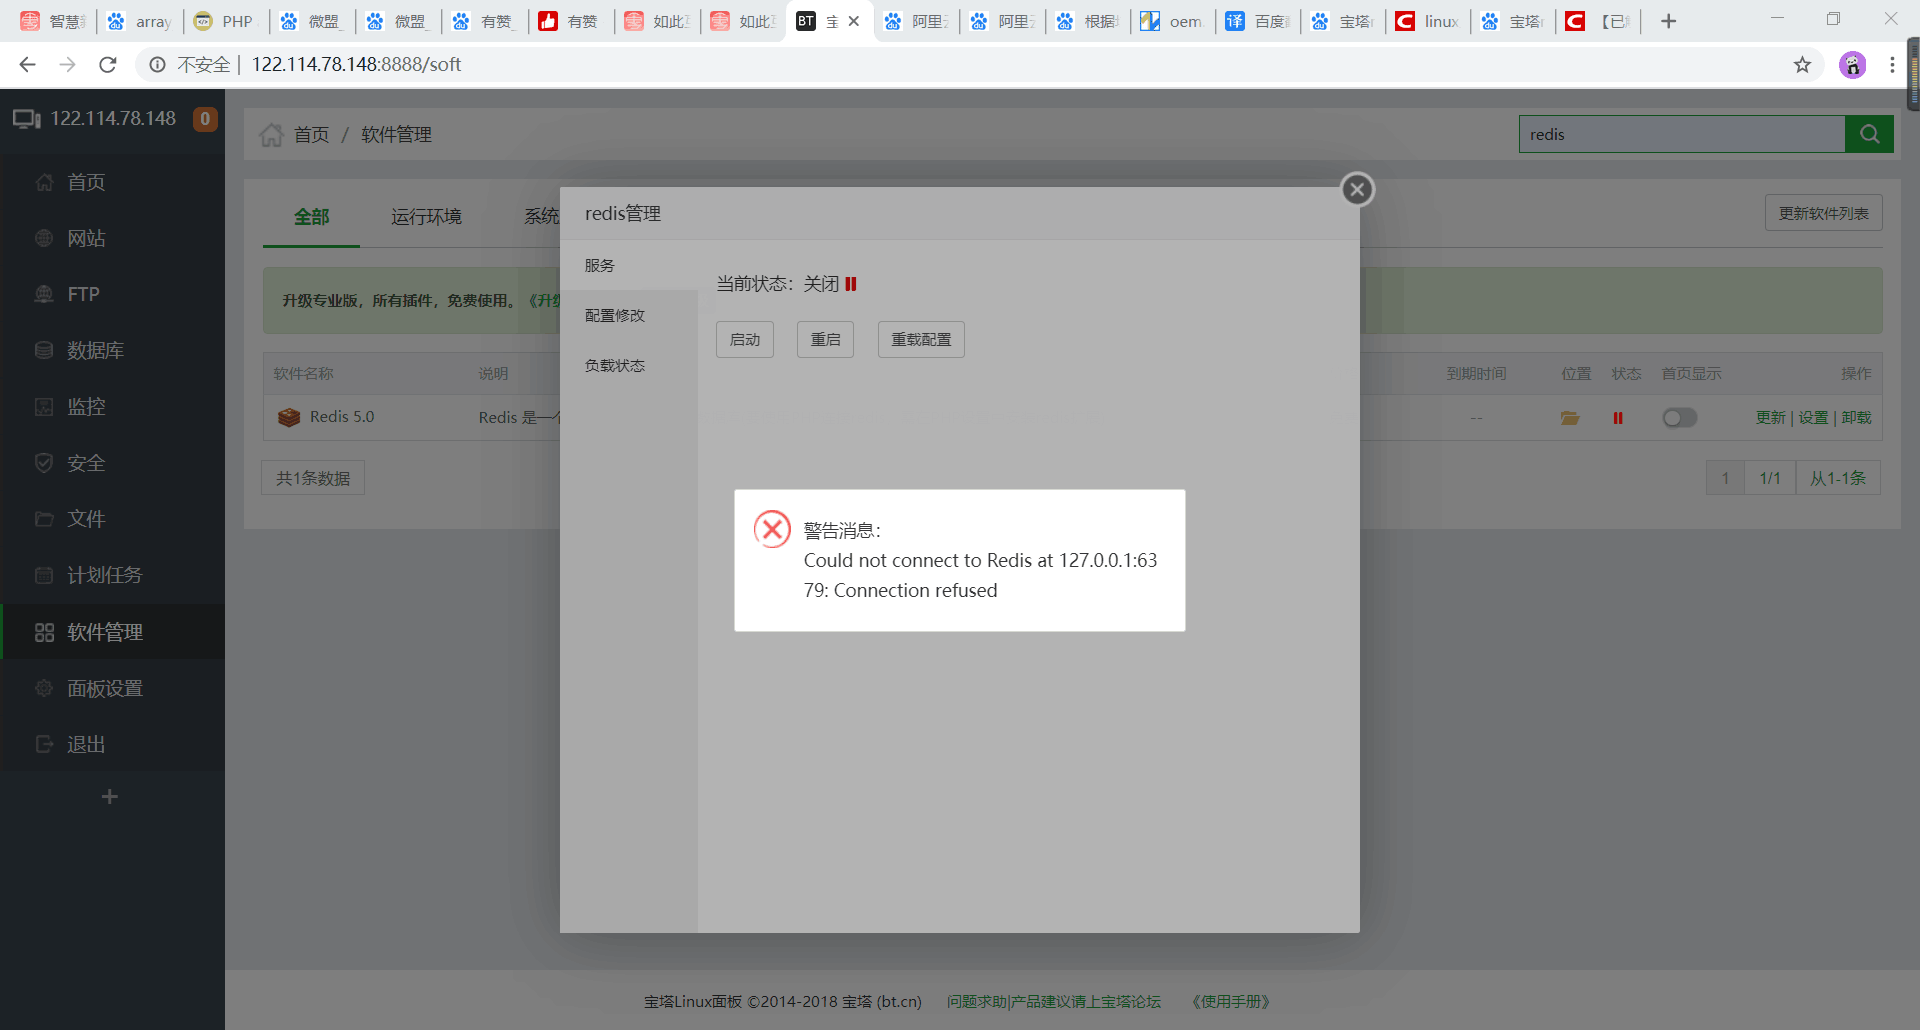The image size is (1920, 1030).
Task: Switch to the 运行环境 tab
Action: pyautogui.click(x=426, y=217)
